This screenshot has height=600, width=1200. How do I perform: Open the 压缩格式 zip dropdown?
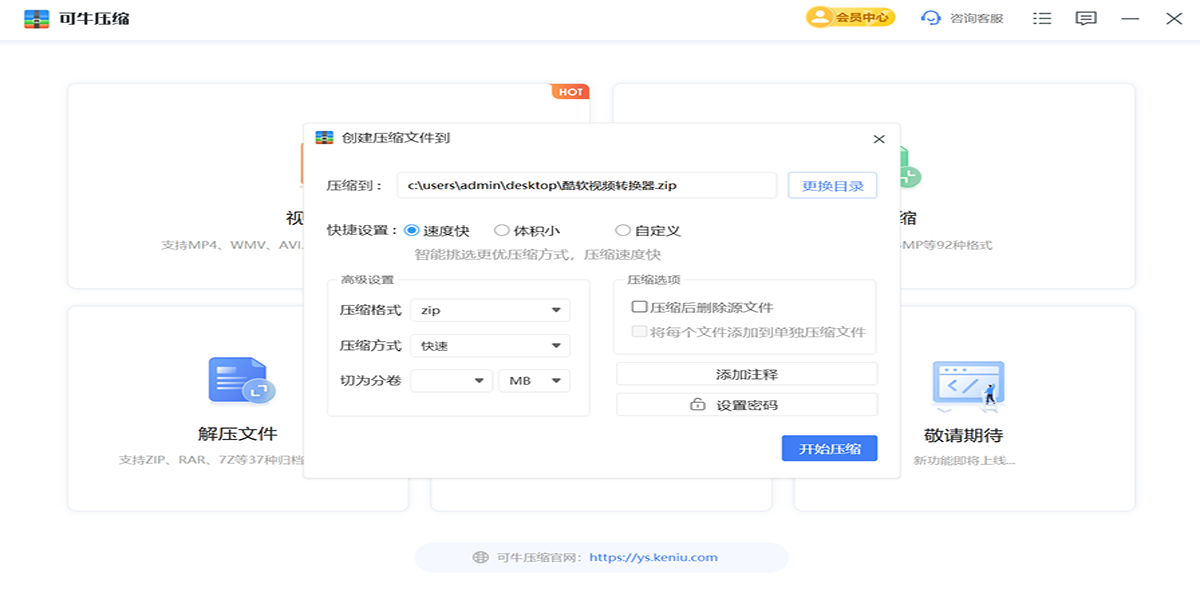coord(490,310)
